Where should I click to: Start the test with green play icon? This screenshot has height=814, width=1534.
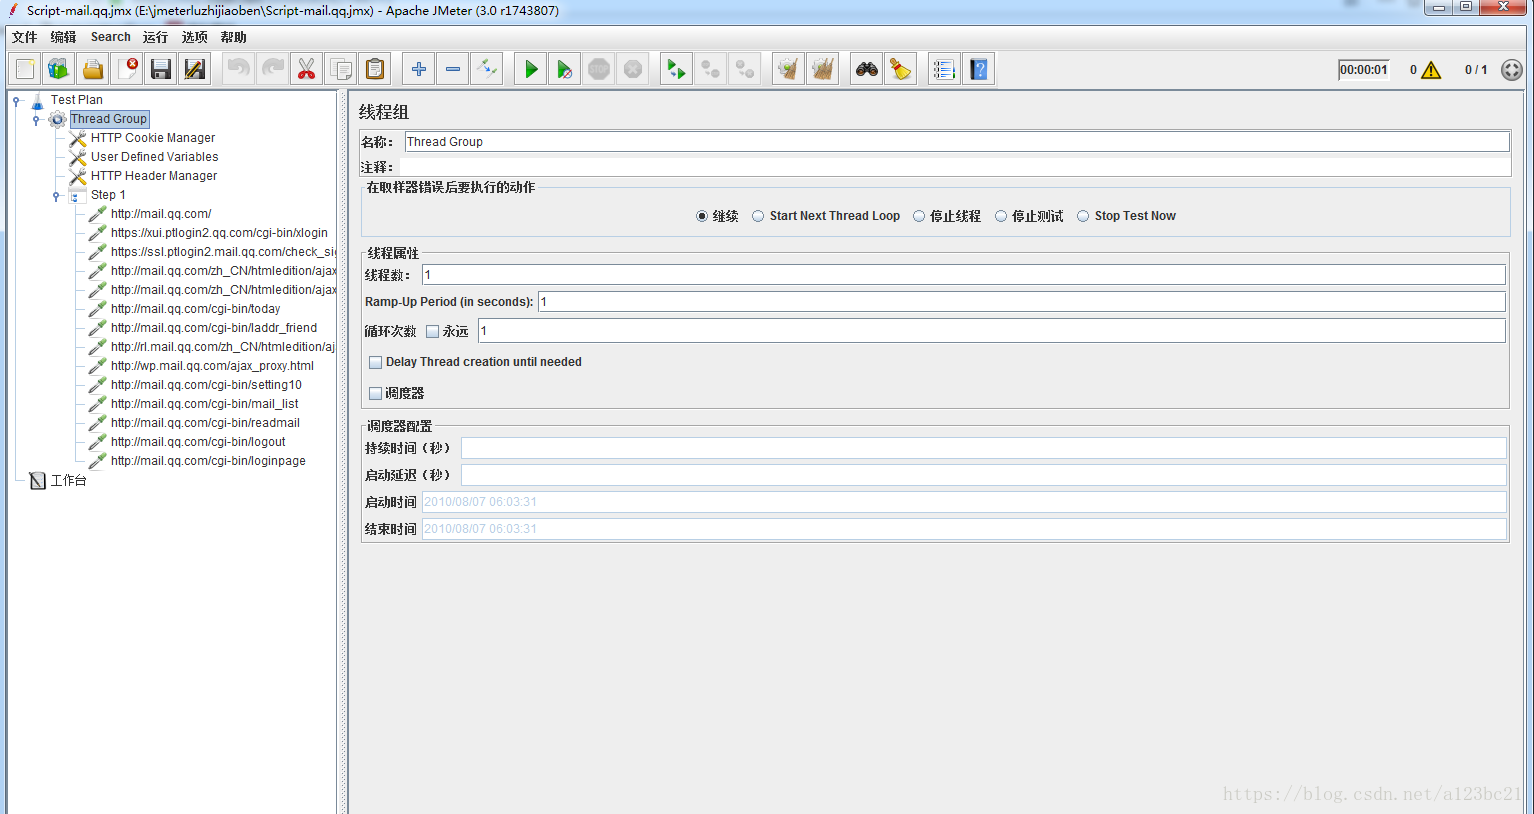[531, 69]
